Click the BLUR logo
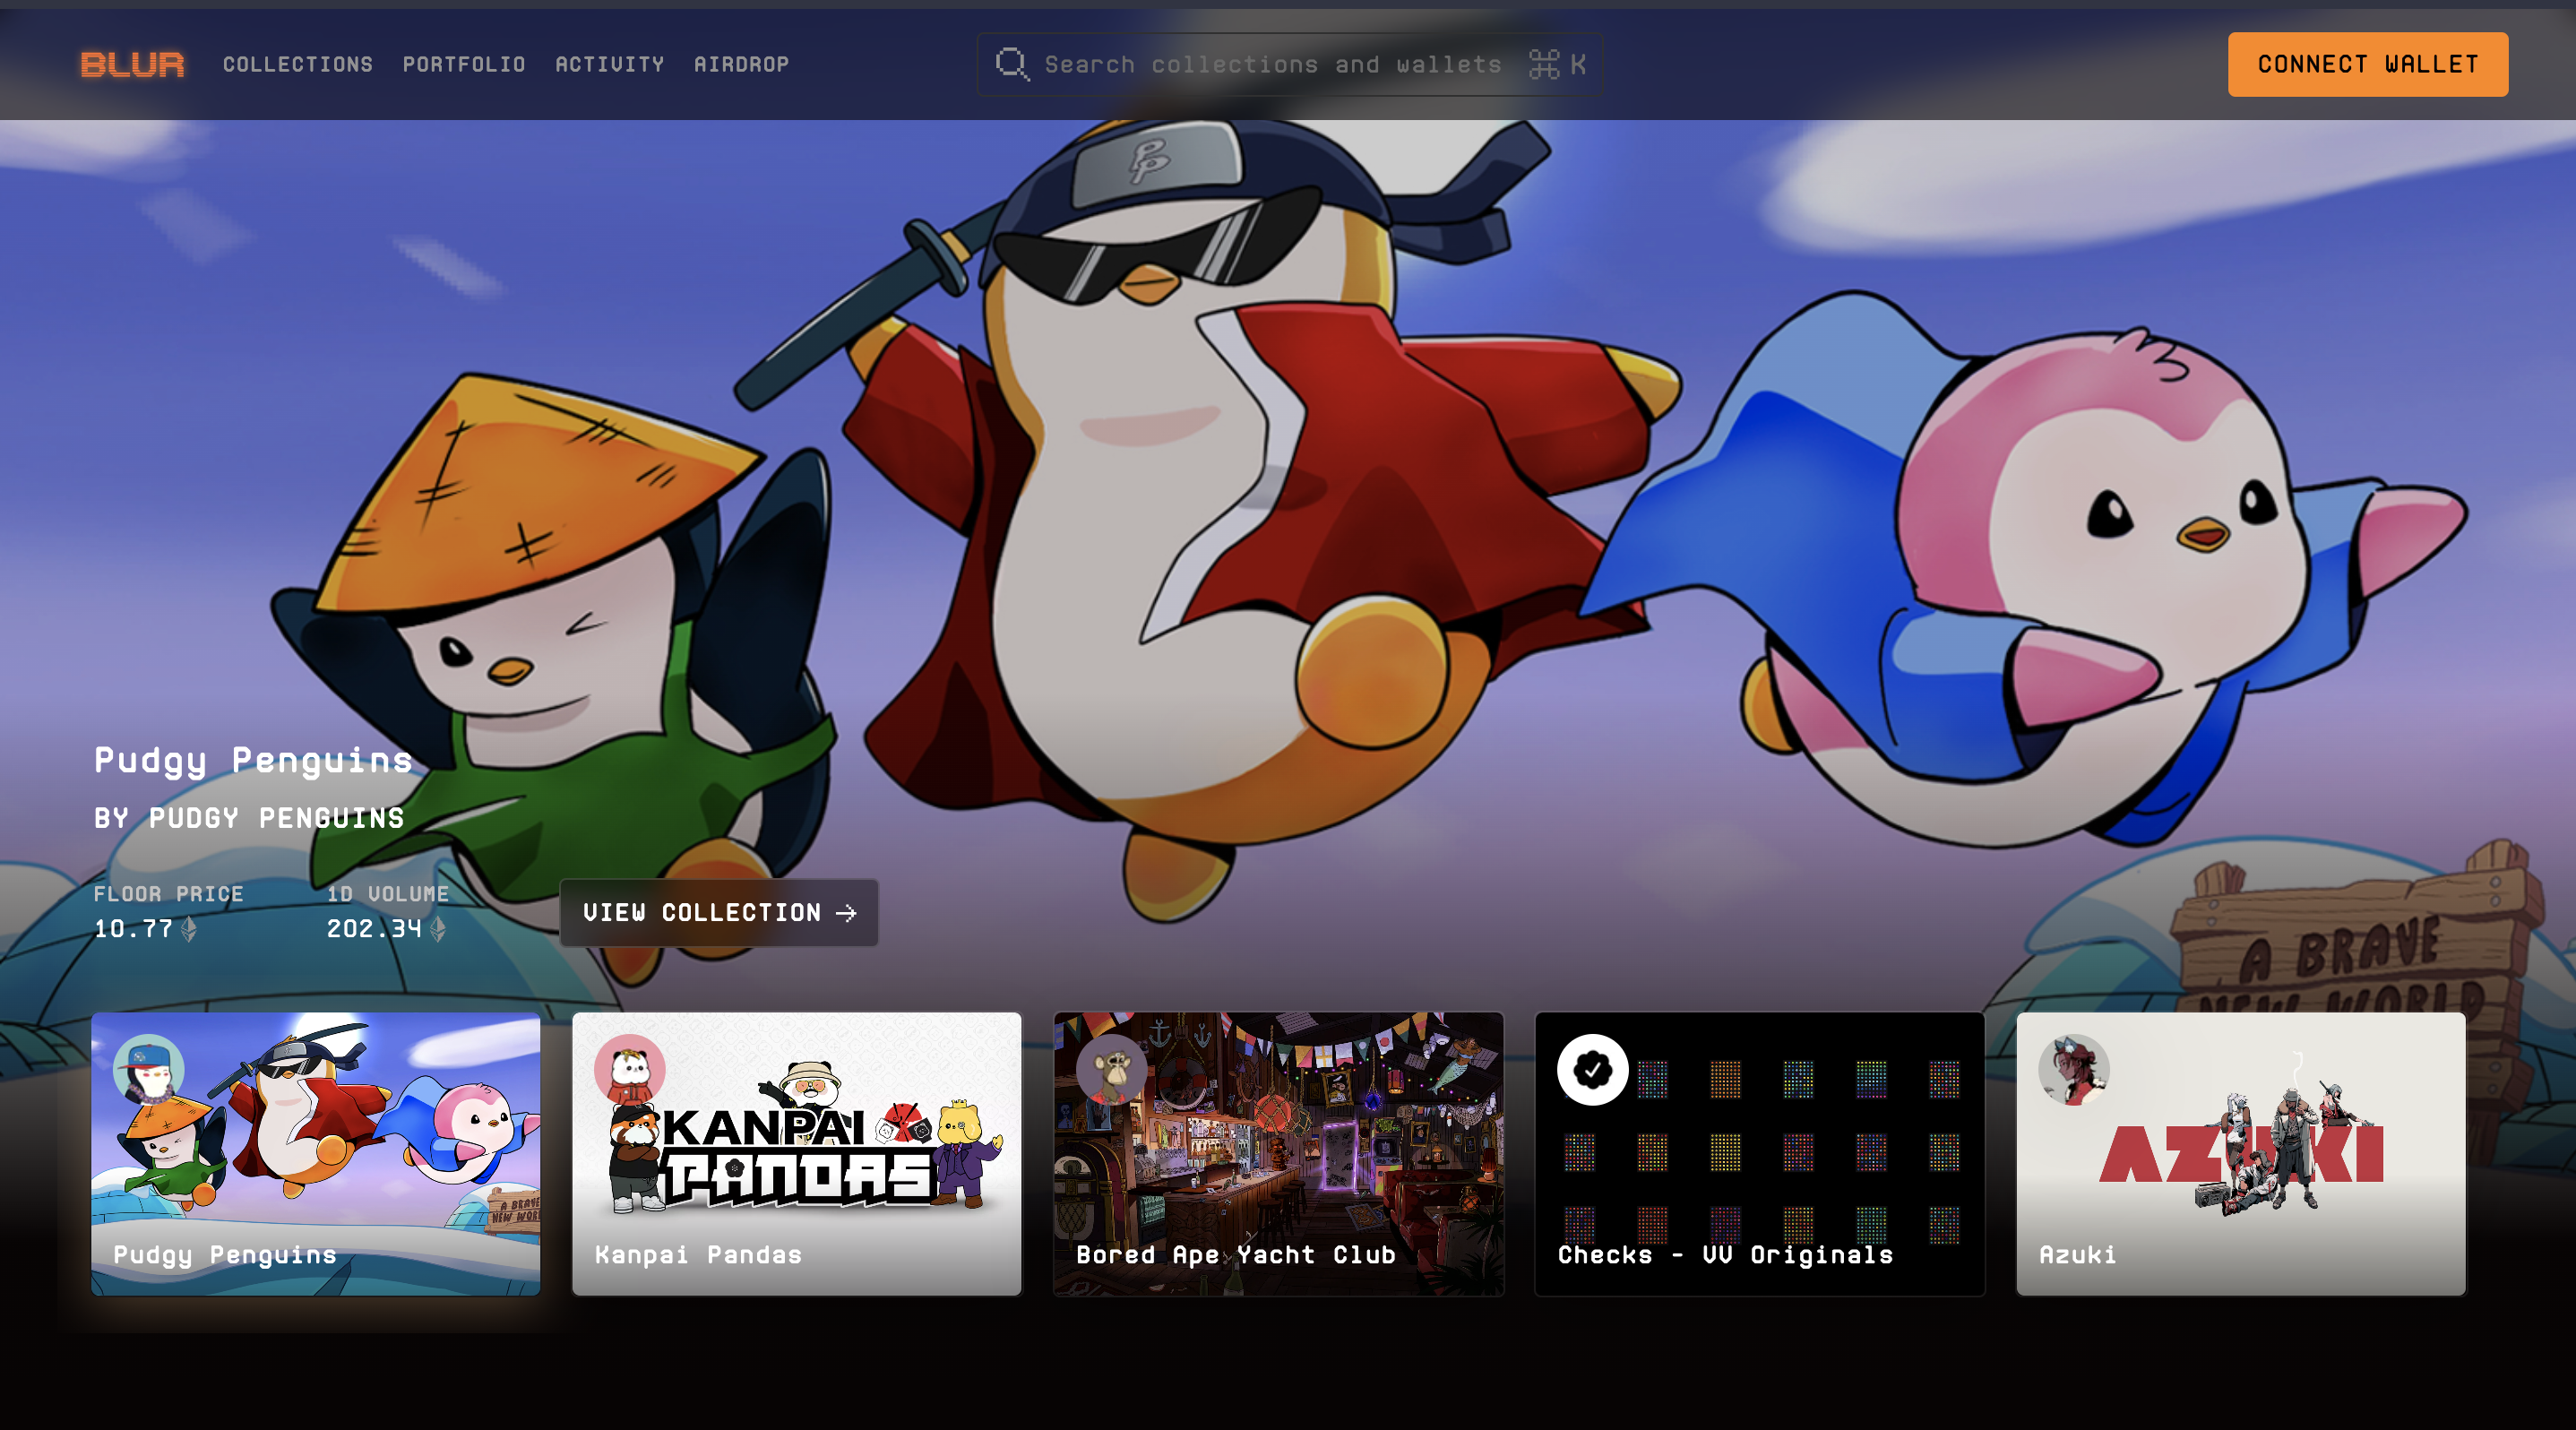This screenshot has width=2576, height=1430. click(x=132, y=65)
